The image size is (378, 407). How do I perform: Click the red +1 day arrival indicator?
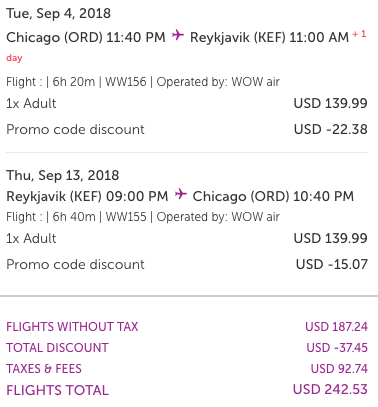tap(359, 34)
